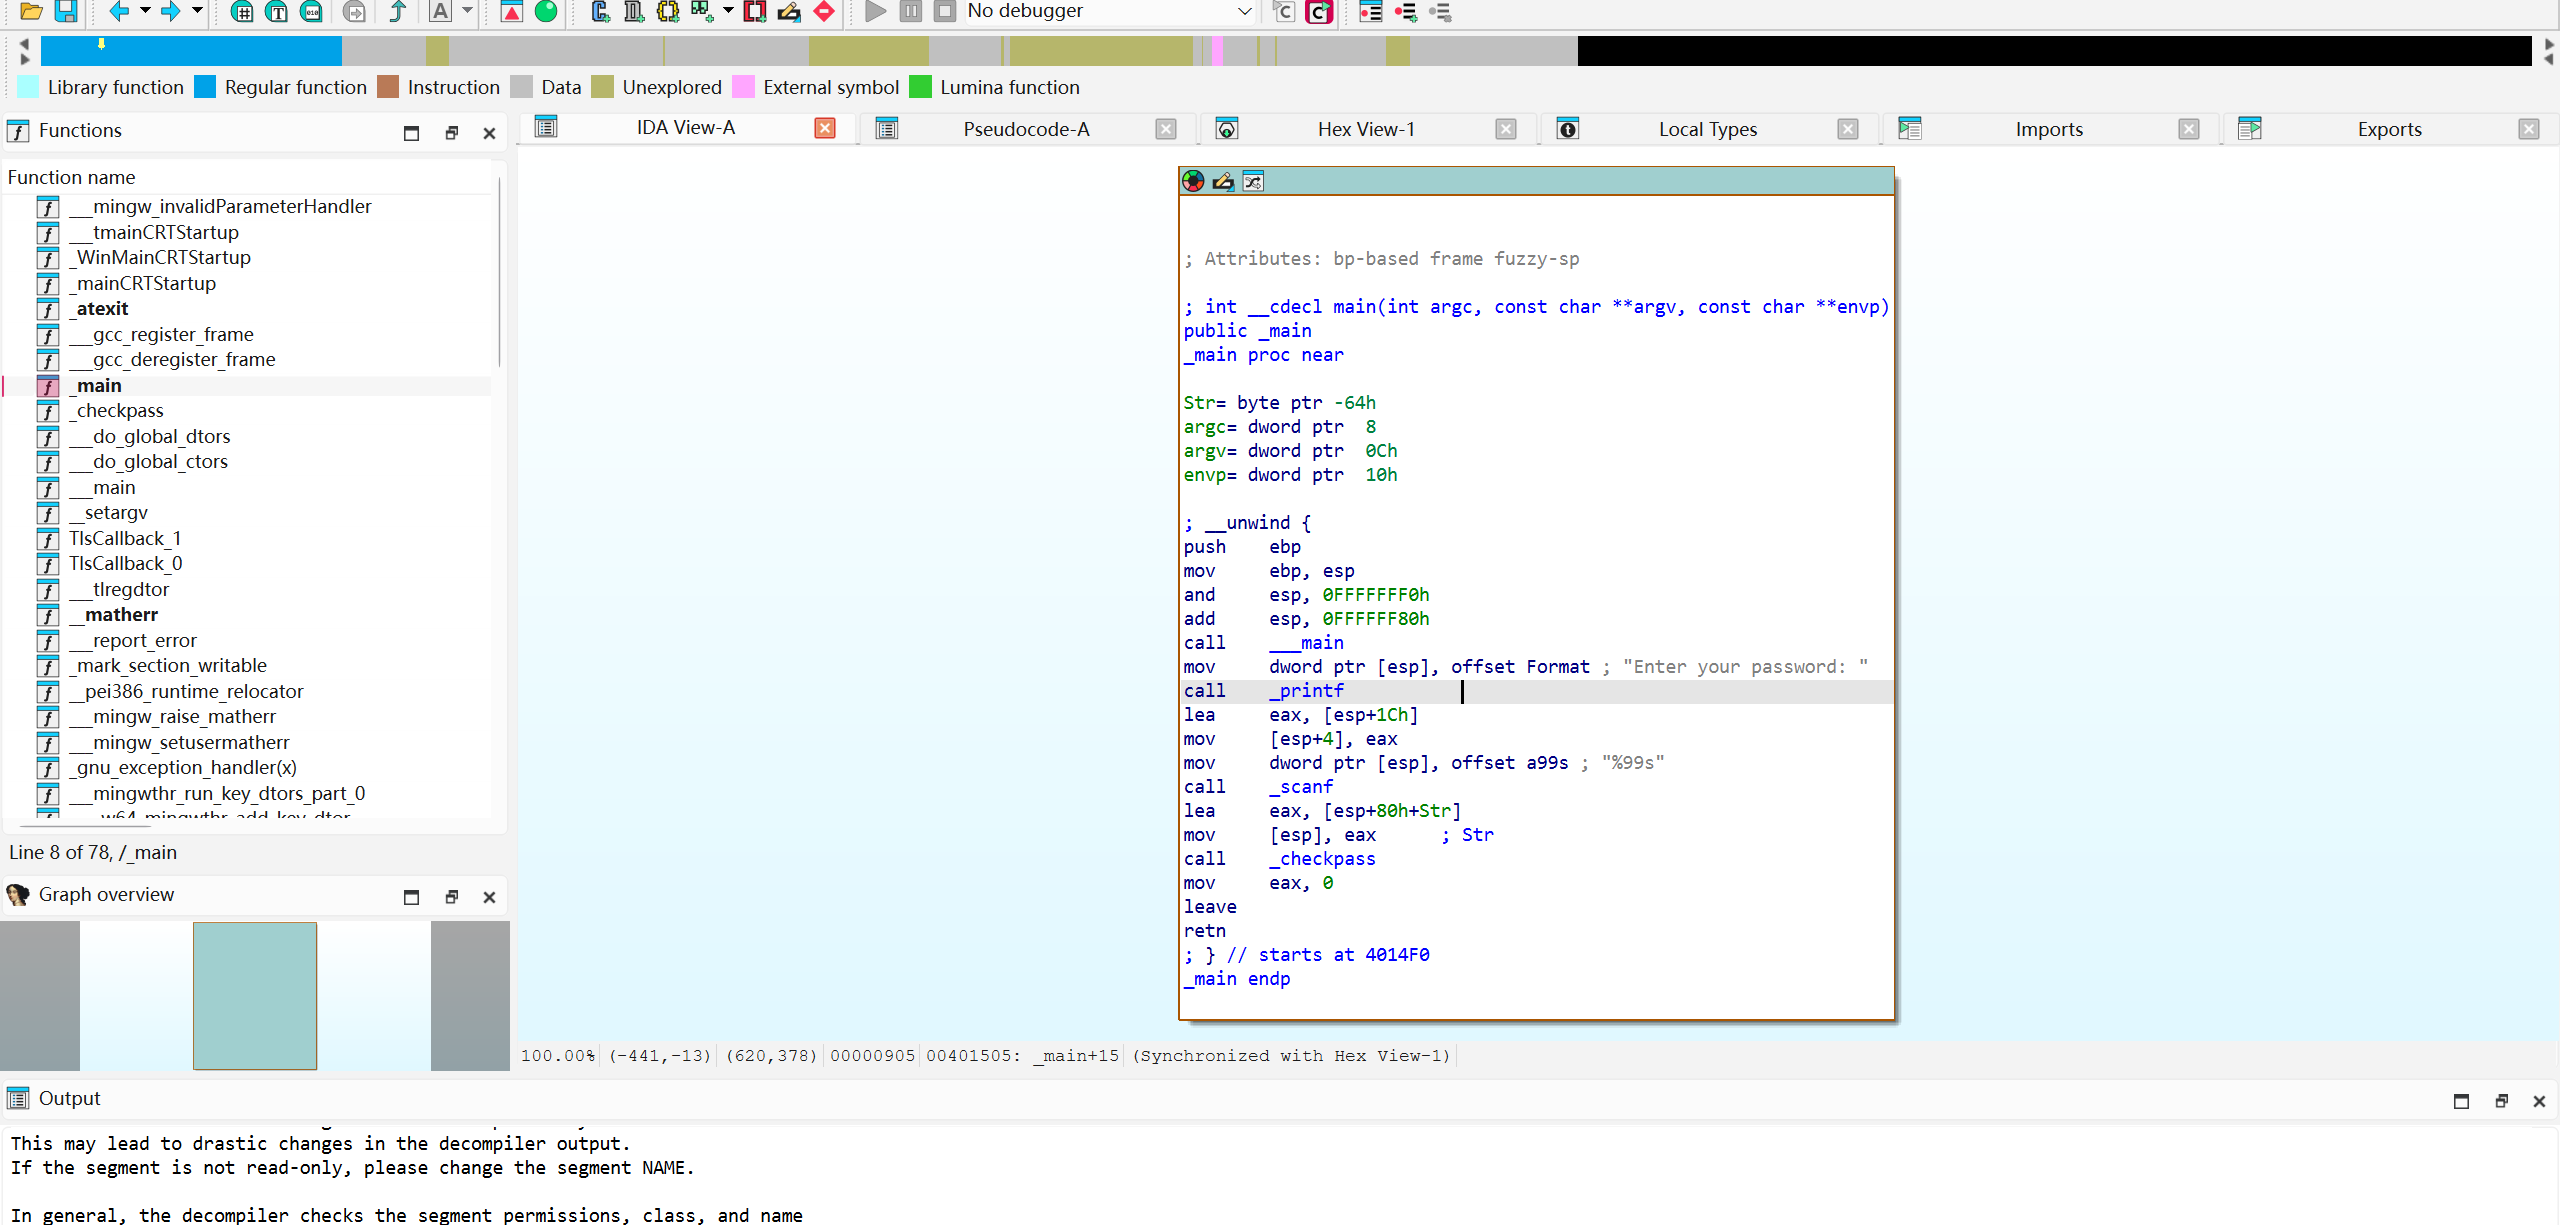The height and width of the screenshot is (1225, 2560).
Task: Float the Functions panel using its restore icon
Action: click(452, 132)
